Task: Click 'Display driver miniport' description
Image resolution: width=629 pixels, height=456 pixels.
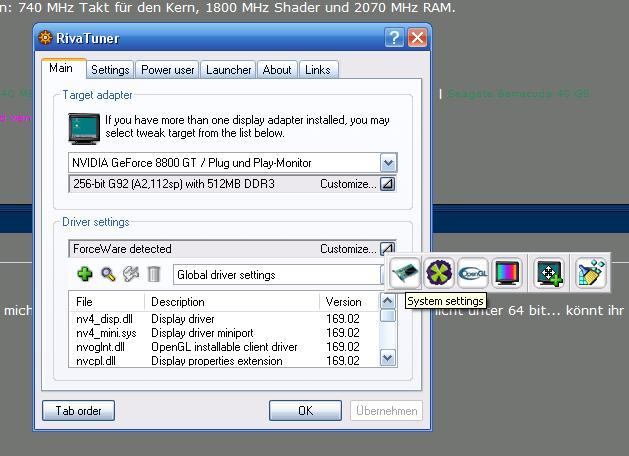Action: coord(202,333)
